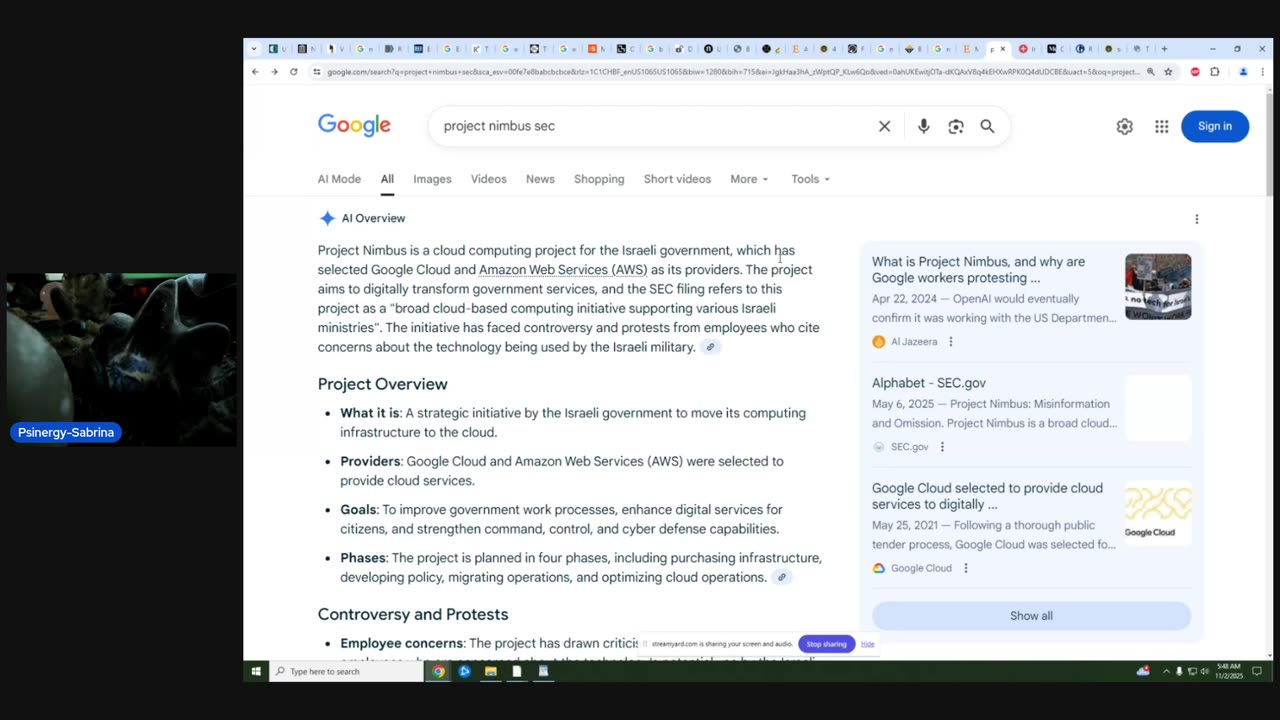Switch to Images results tab
This screenshot has height=720, width=1280.
[x=432, y=179]
